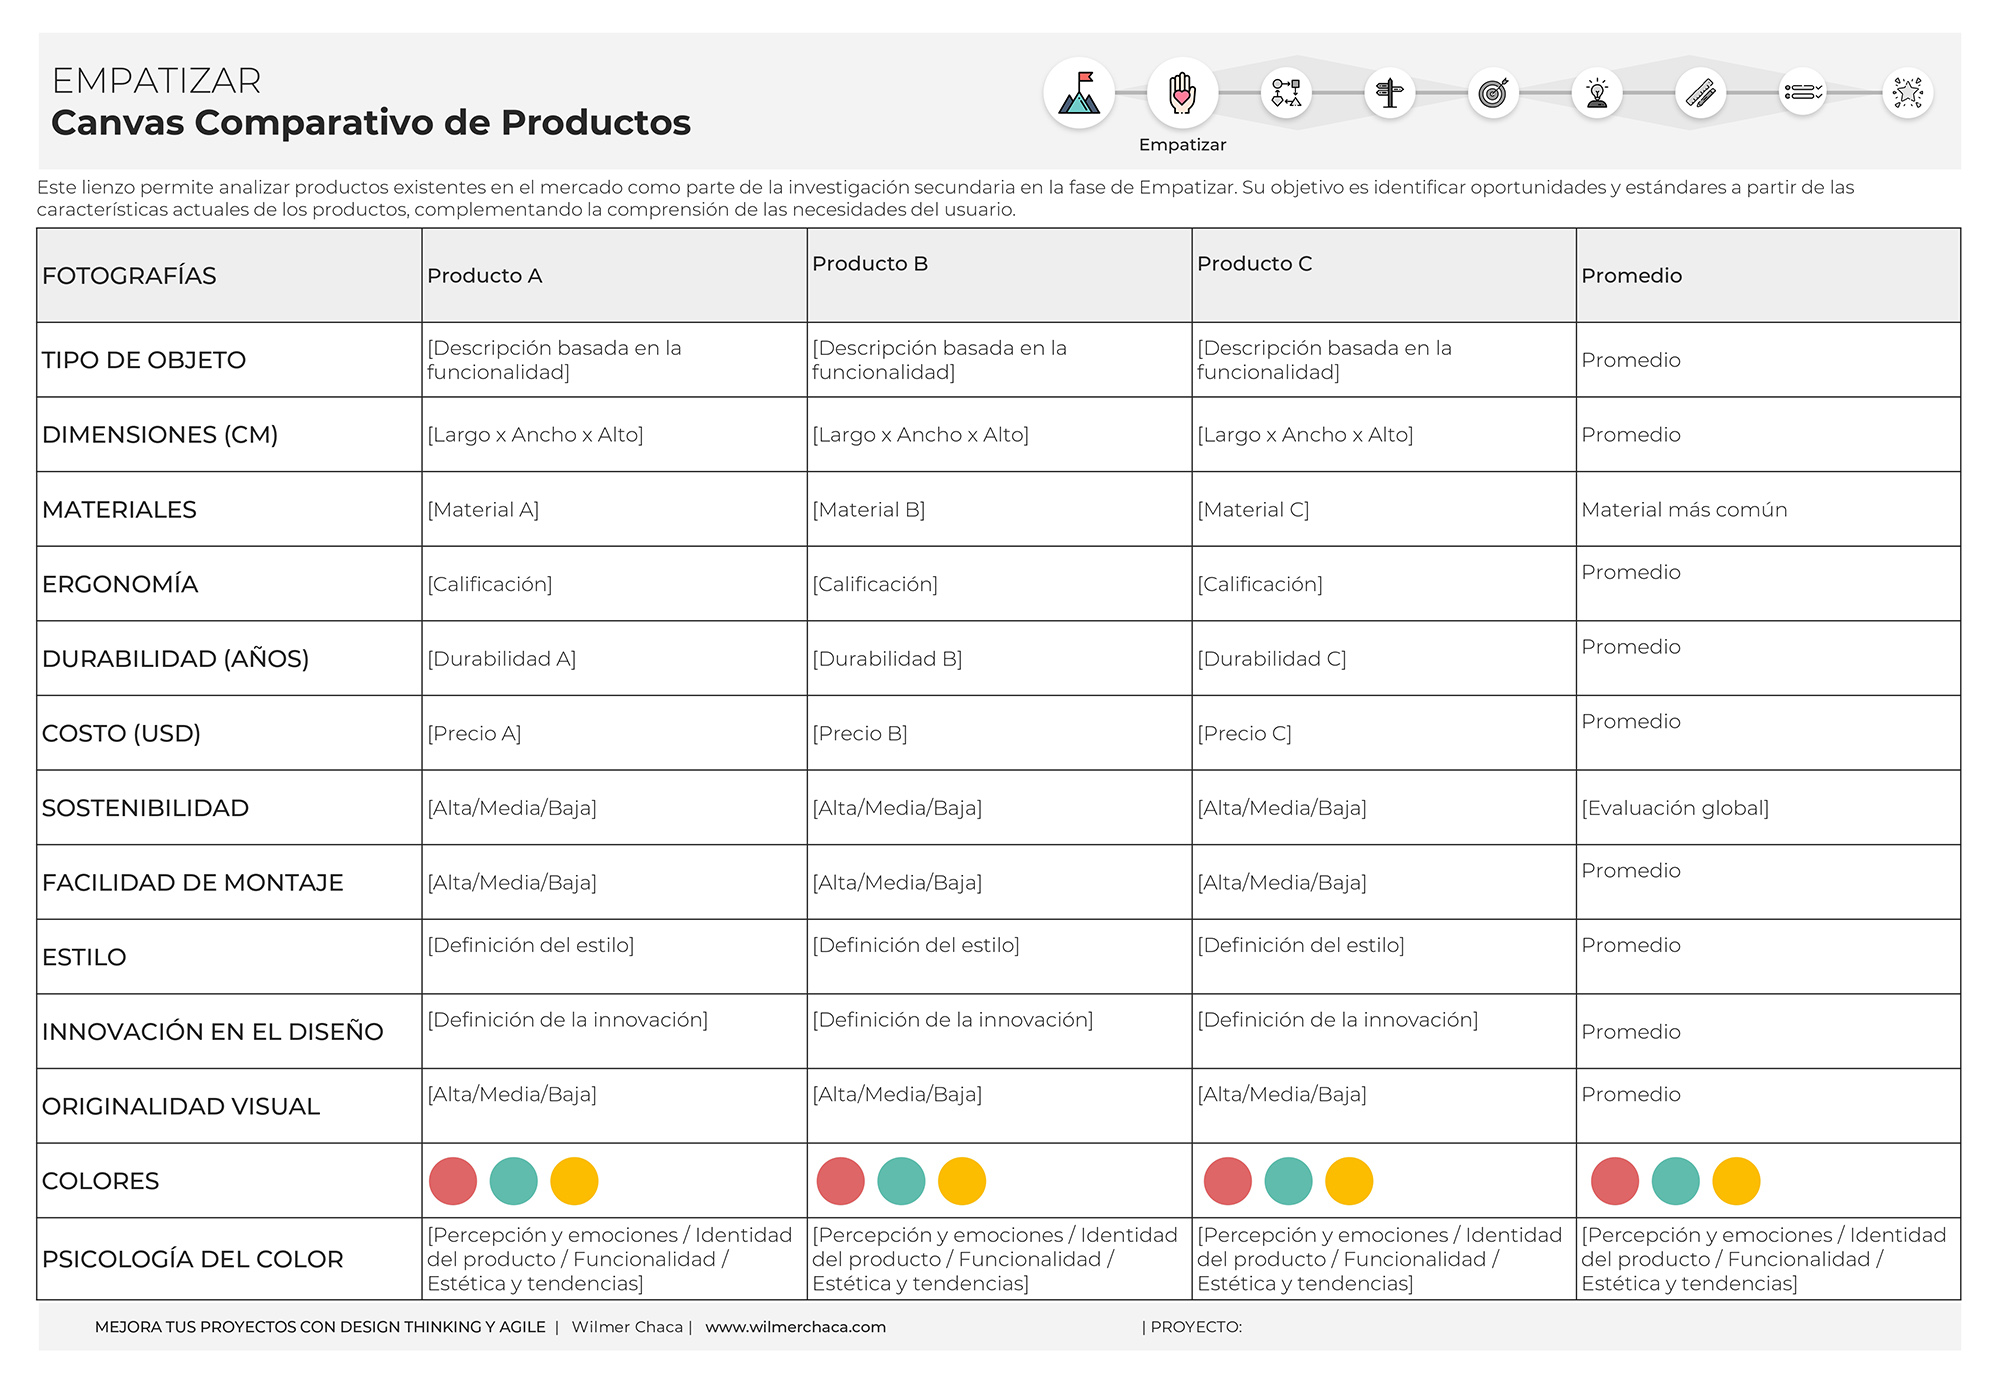The image size is (2000, 1381).
Task: Click the Wilmer Chaca author name
Action: pyautogui.click(x=627, y=1327)
